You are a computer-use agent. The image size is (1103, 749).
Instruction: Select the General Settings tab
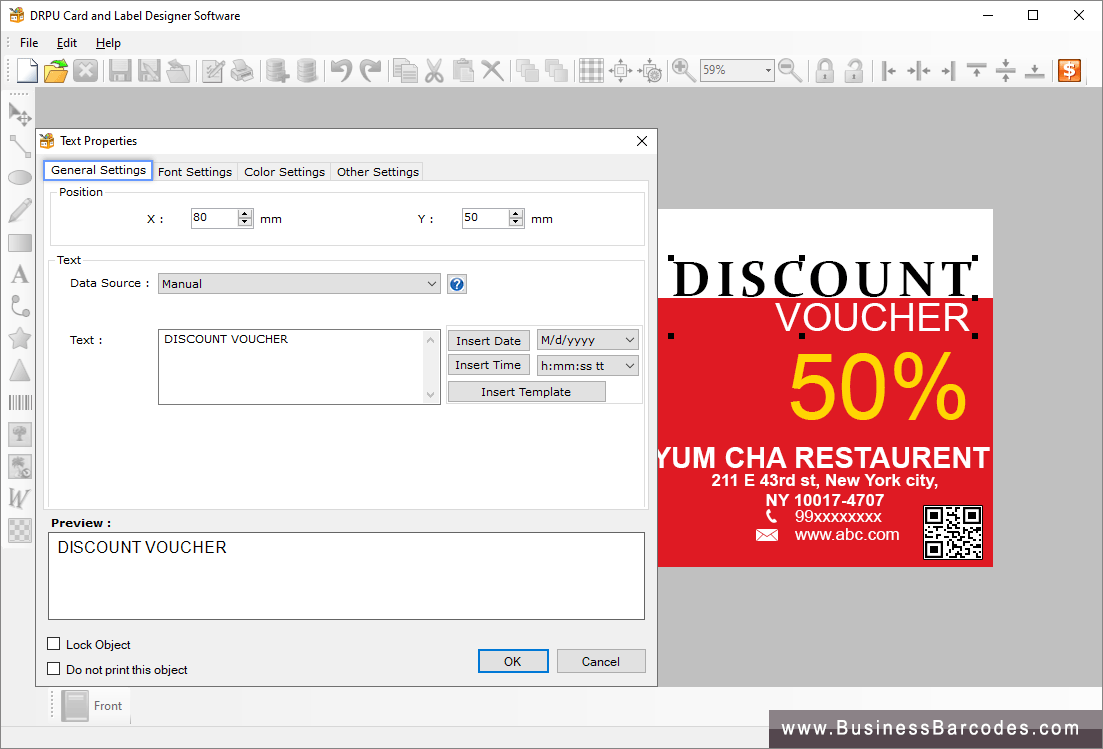[x=98, y=170]
